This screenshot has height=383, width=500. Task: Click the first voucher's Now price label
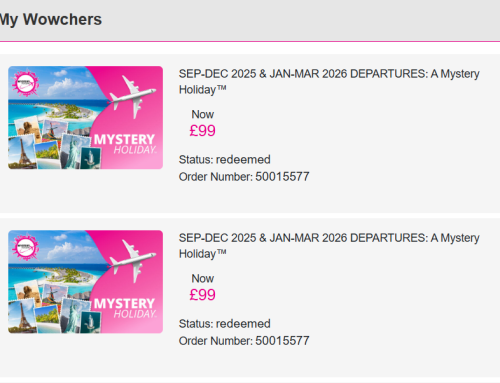click(202, 114)
